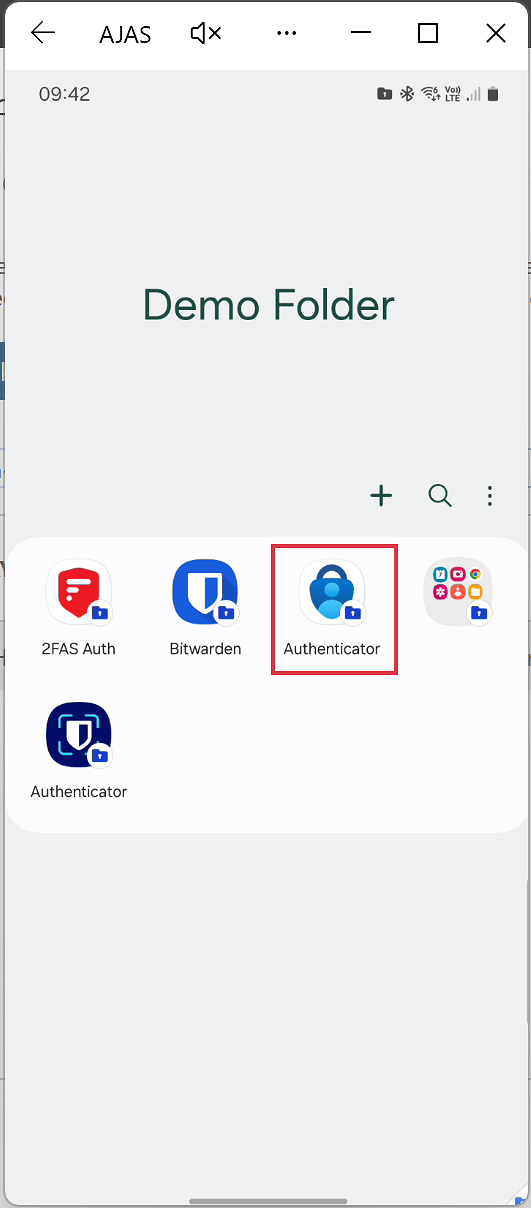Open Microsoft Authenticator with the blue lock icon
Viewport: 531px width, 1208px height.
pyautogui.click(x=332, y=592)
